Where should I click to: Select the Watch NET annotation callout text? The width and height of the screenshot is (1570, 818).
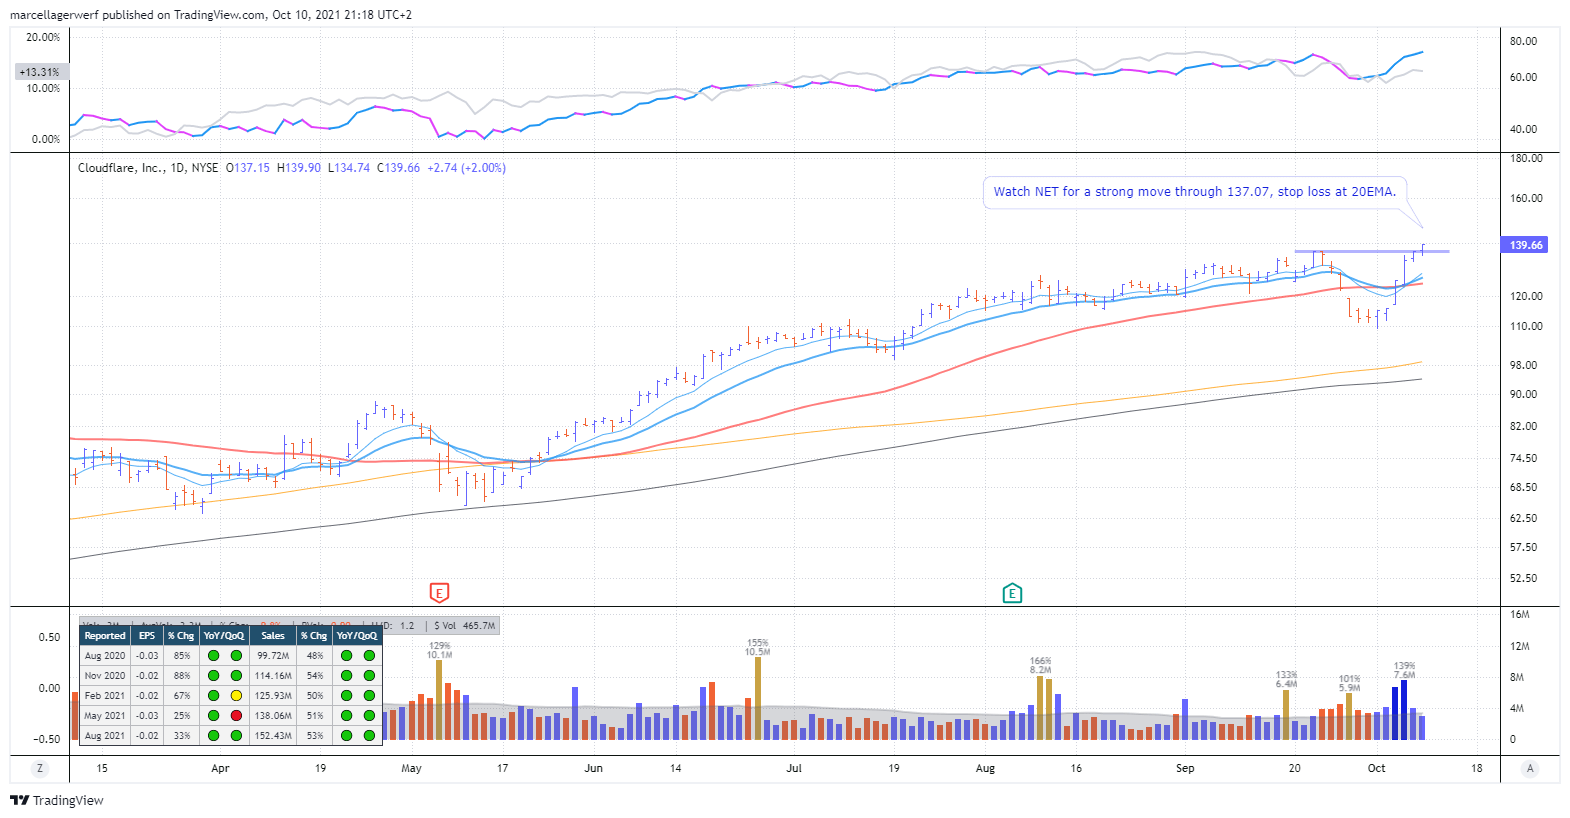[1195, 191]
